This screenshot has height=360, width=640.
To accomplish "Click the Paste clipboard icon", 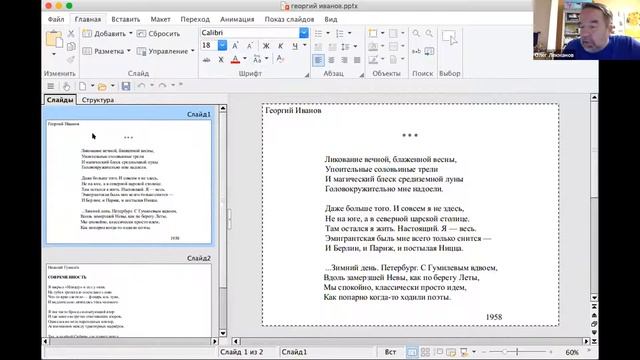I will click(x=54, y=39).
